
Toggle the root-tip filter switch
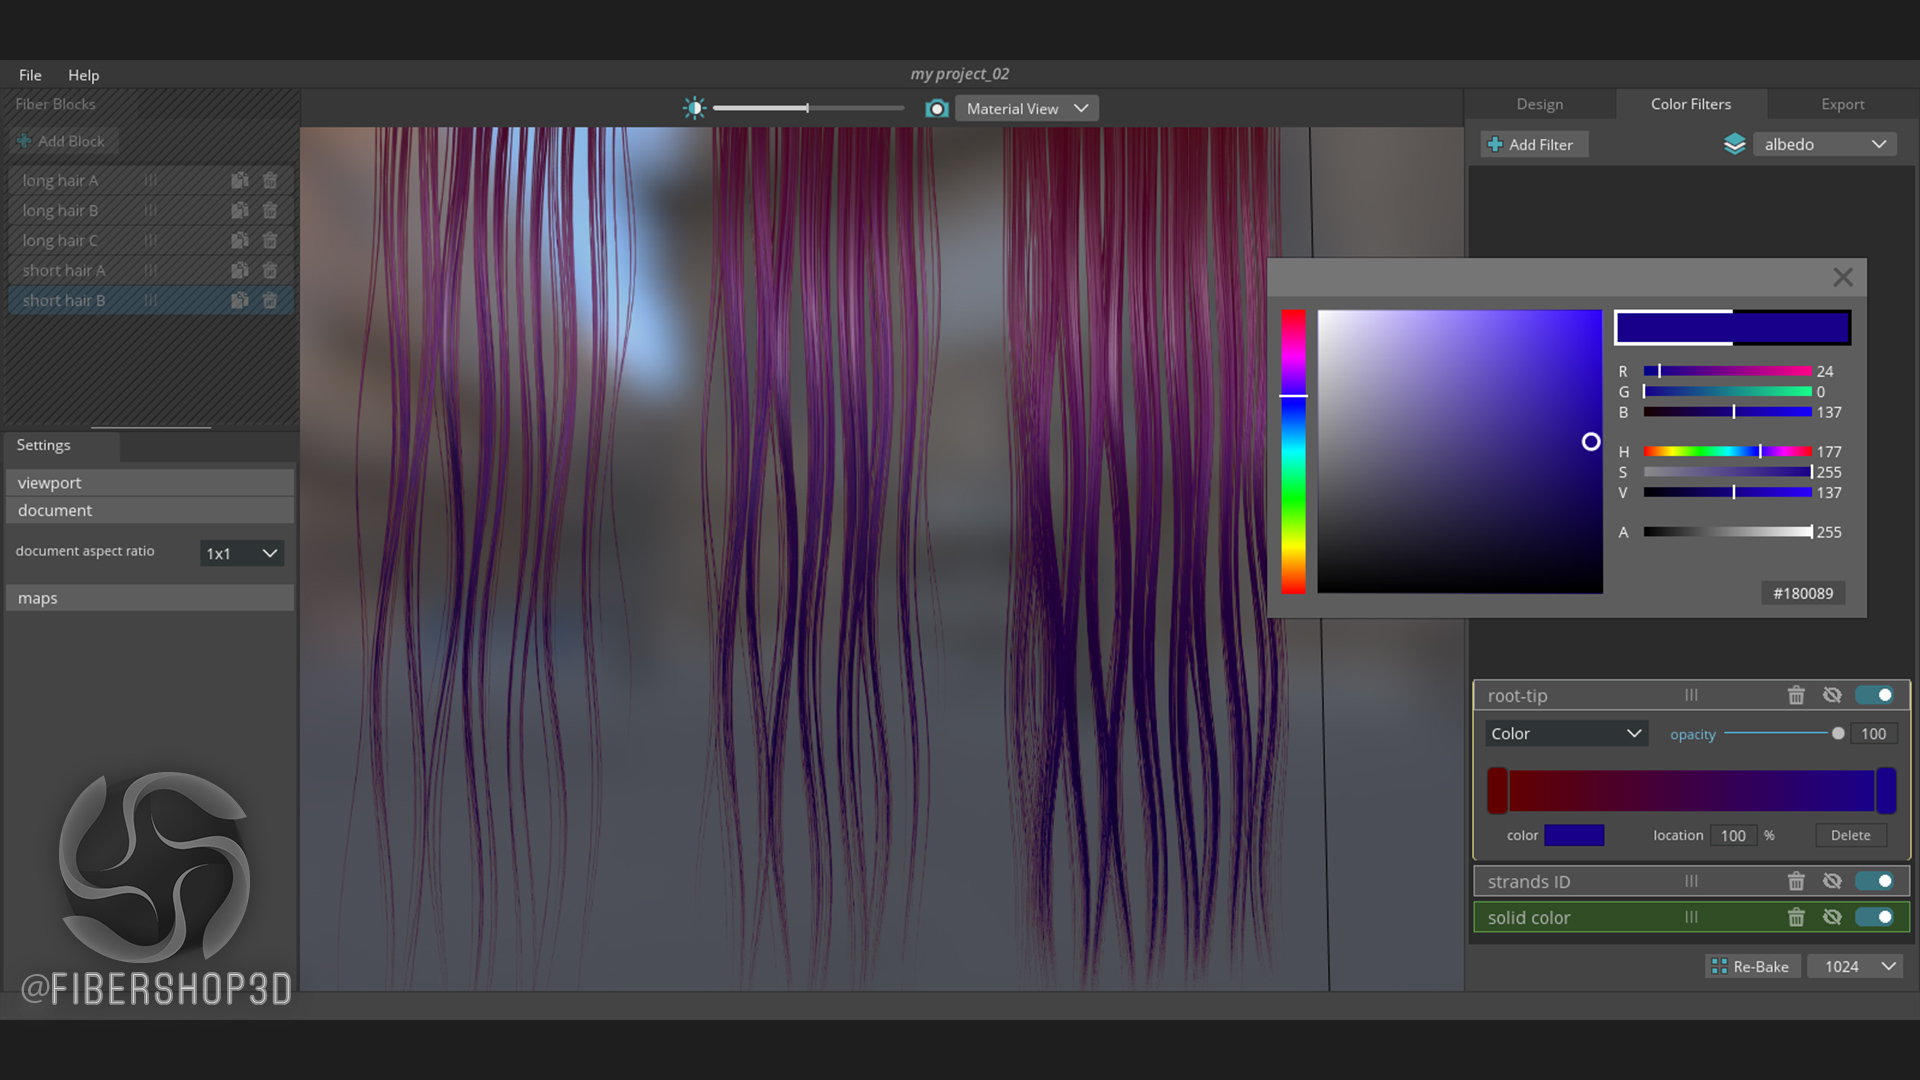[1875, 695]
